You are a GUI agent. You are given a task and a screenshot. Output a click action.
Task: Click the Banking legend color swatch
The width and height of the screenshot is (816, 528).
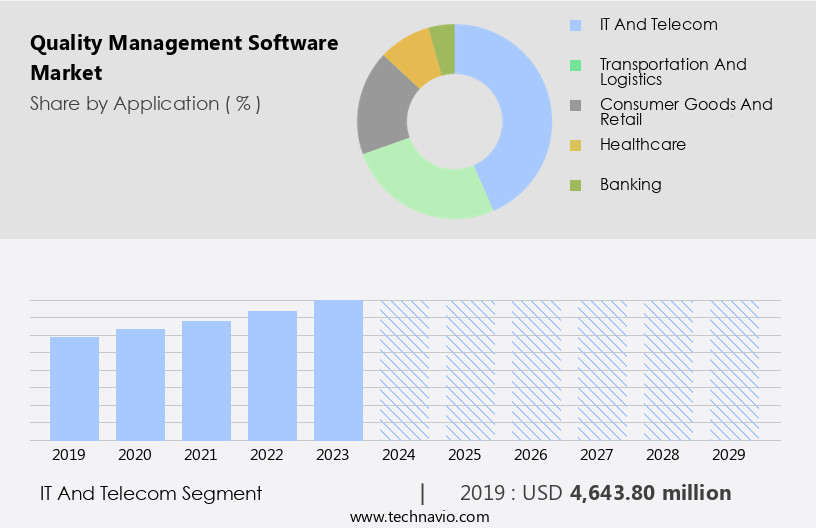575,185
